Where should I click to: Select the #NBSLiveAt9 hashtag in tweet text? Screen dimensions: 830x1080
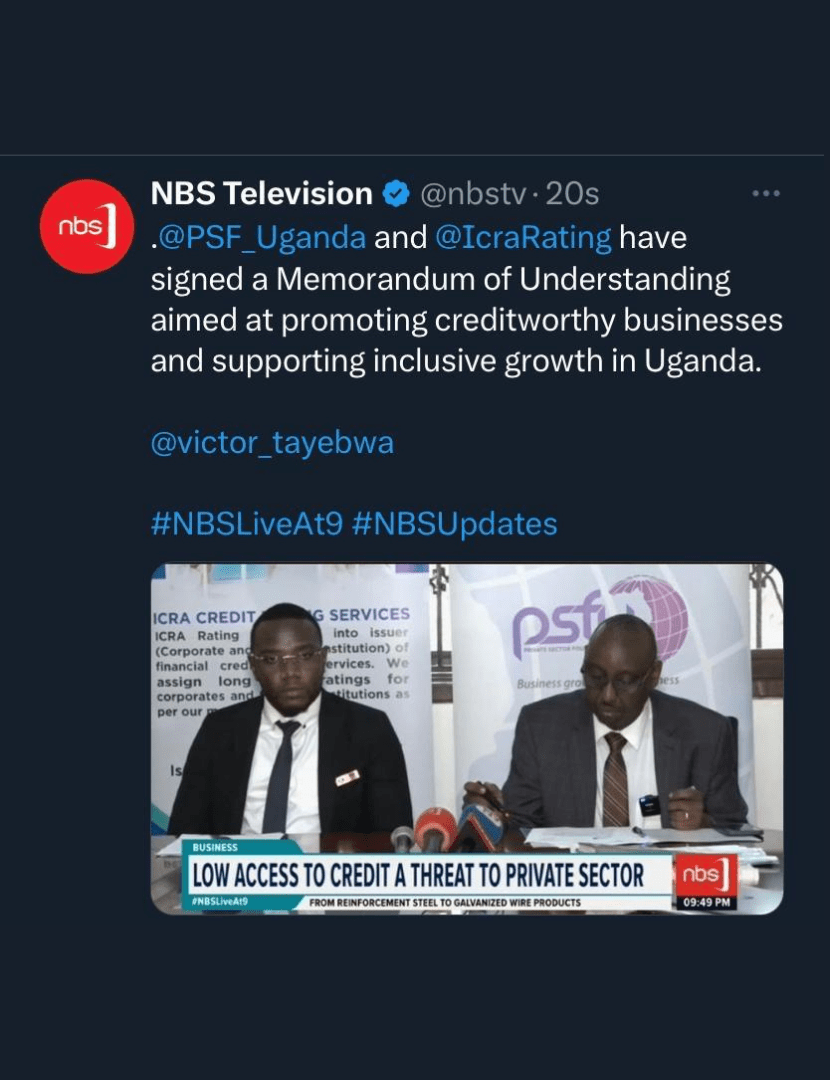click(247, 523)
